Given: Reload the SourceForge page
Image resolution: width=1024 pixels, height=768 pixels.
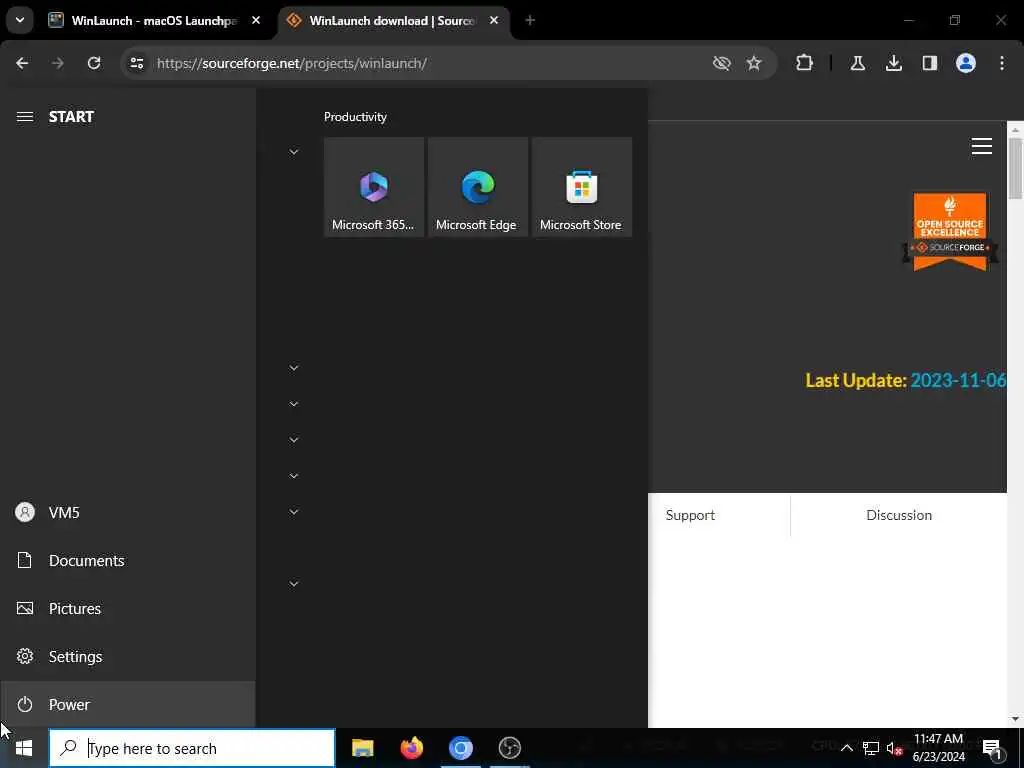Looking at the screenshot, I should pyautogui.click(x=94, y=63).
